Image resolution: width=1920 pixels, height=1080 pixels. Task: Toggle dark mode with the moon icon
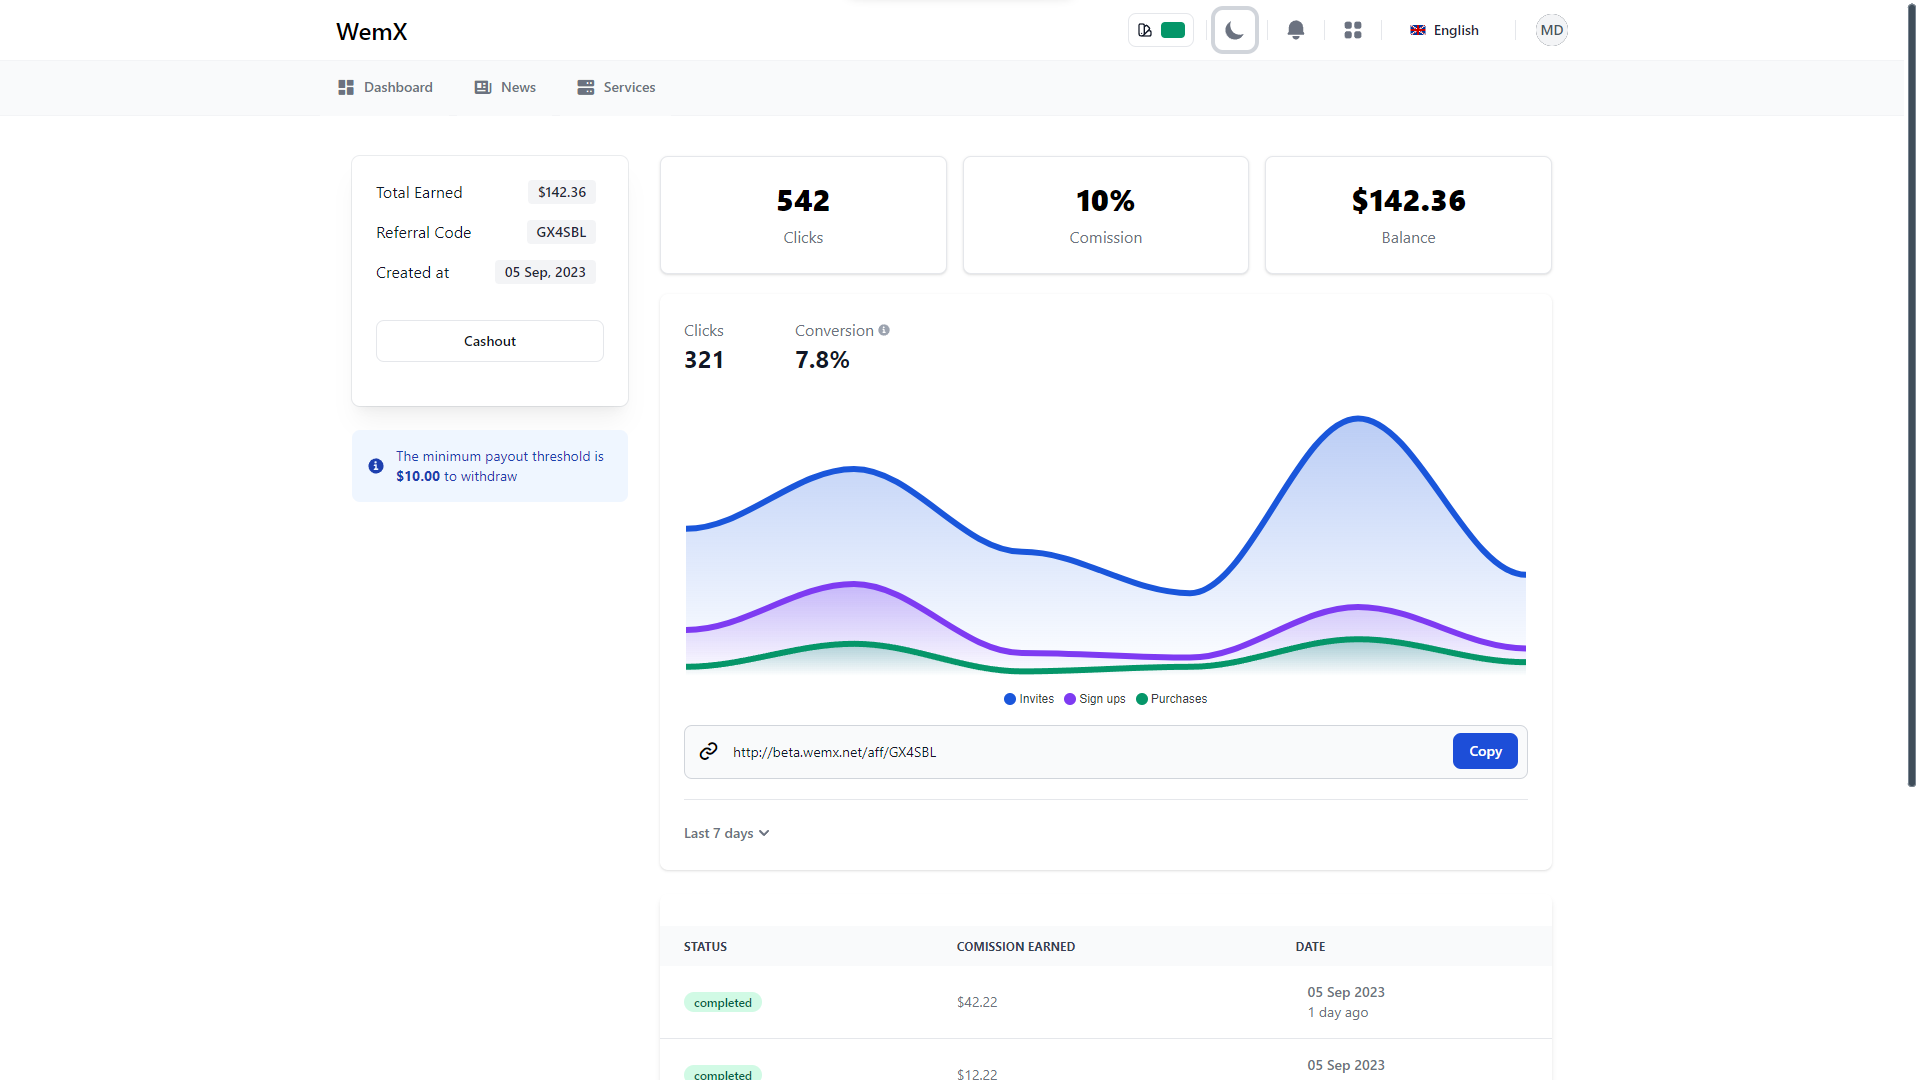1235,30
